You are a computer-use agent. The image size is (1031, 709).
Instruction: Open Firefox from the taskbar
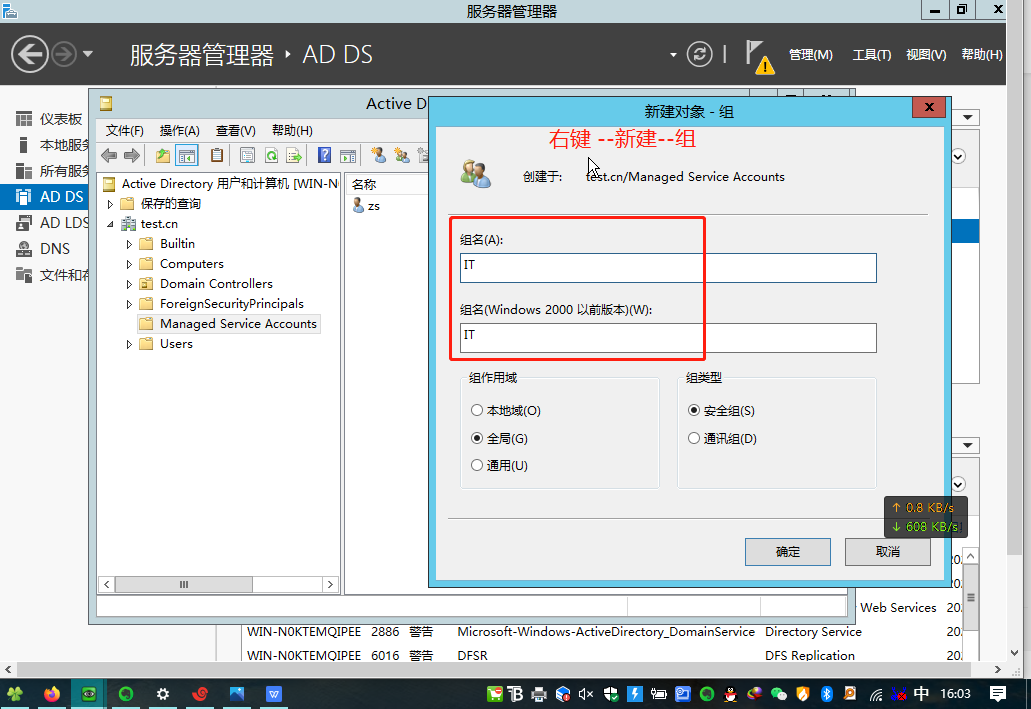[x=51, y=694]
